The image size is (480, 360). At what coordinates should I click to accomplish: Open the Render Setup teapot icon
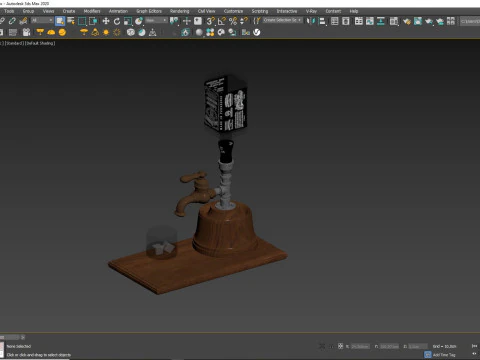coord(407,21)
